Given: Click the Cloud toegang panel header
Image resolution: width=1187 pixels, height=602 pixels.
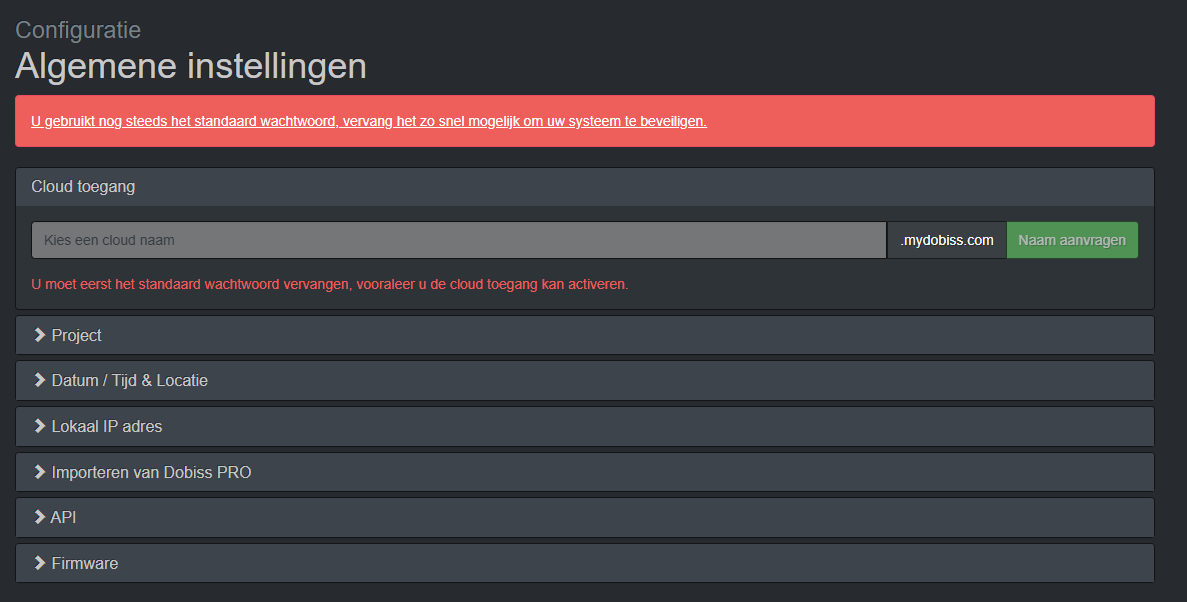Looking at the screenshot, I should click(x=83, y=187).
